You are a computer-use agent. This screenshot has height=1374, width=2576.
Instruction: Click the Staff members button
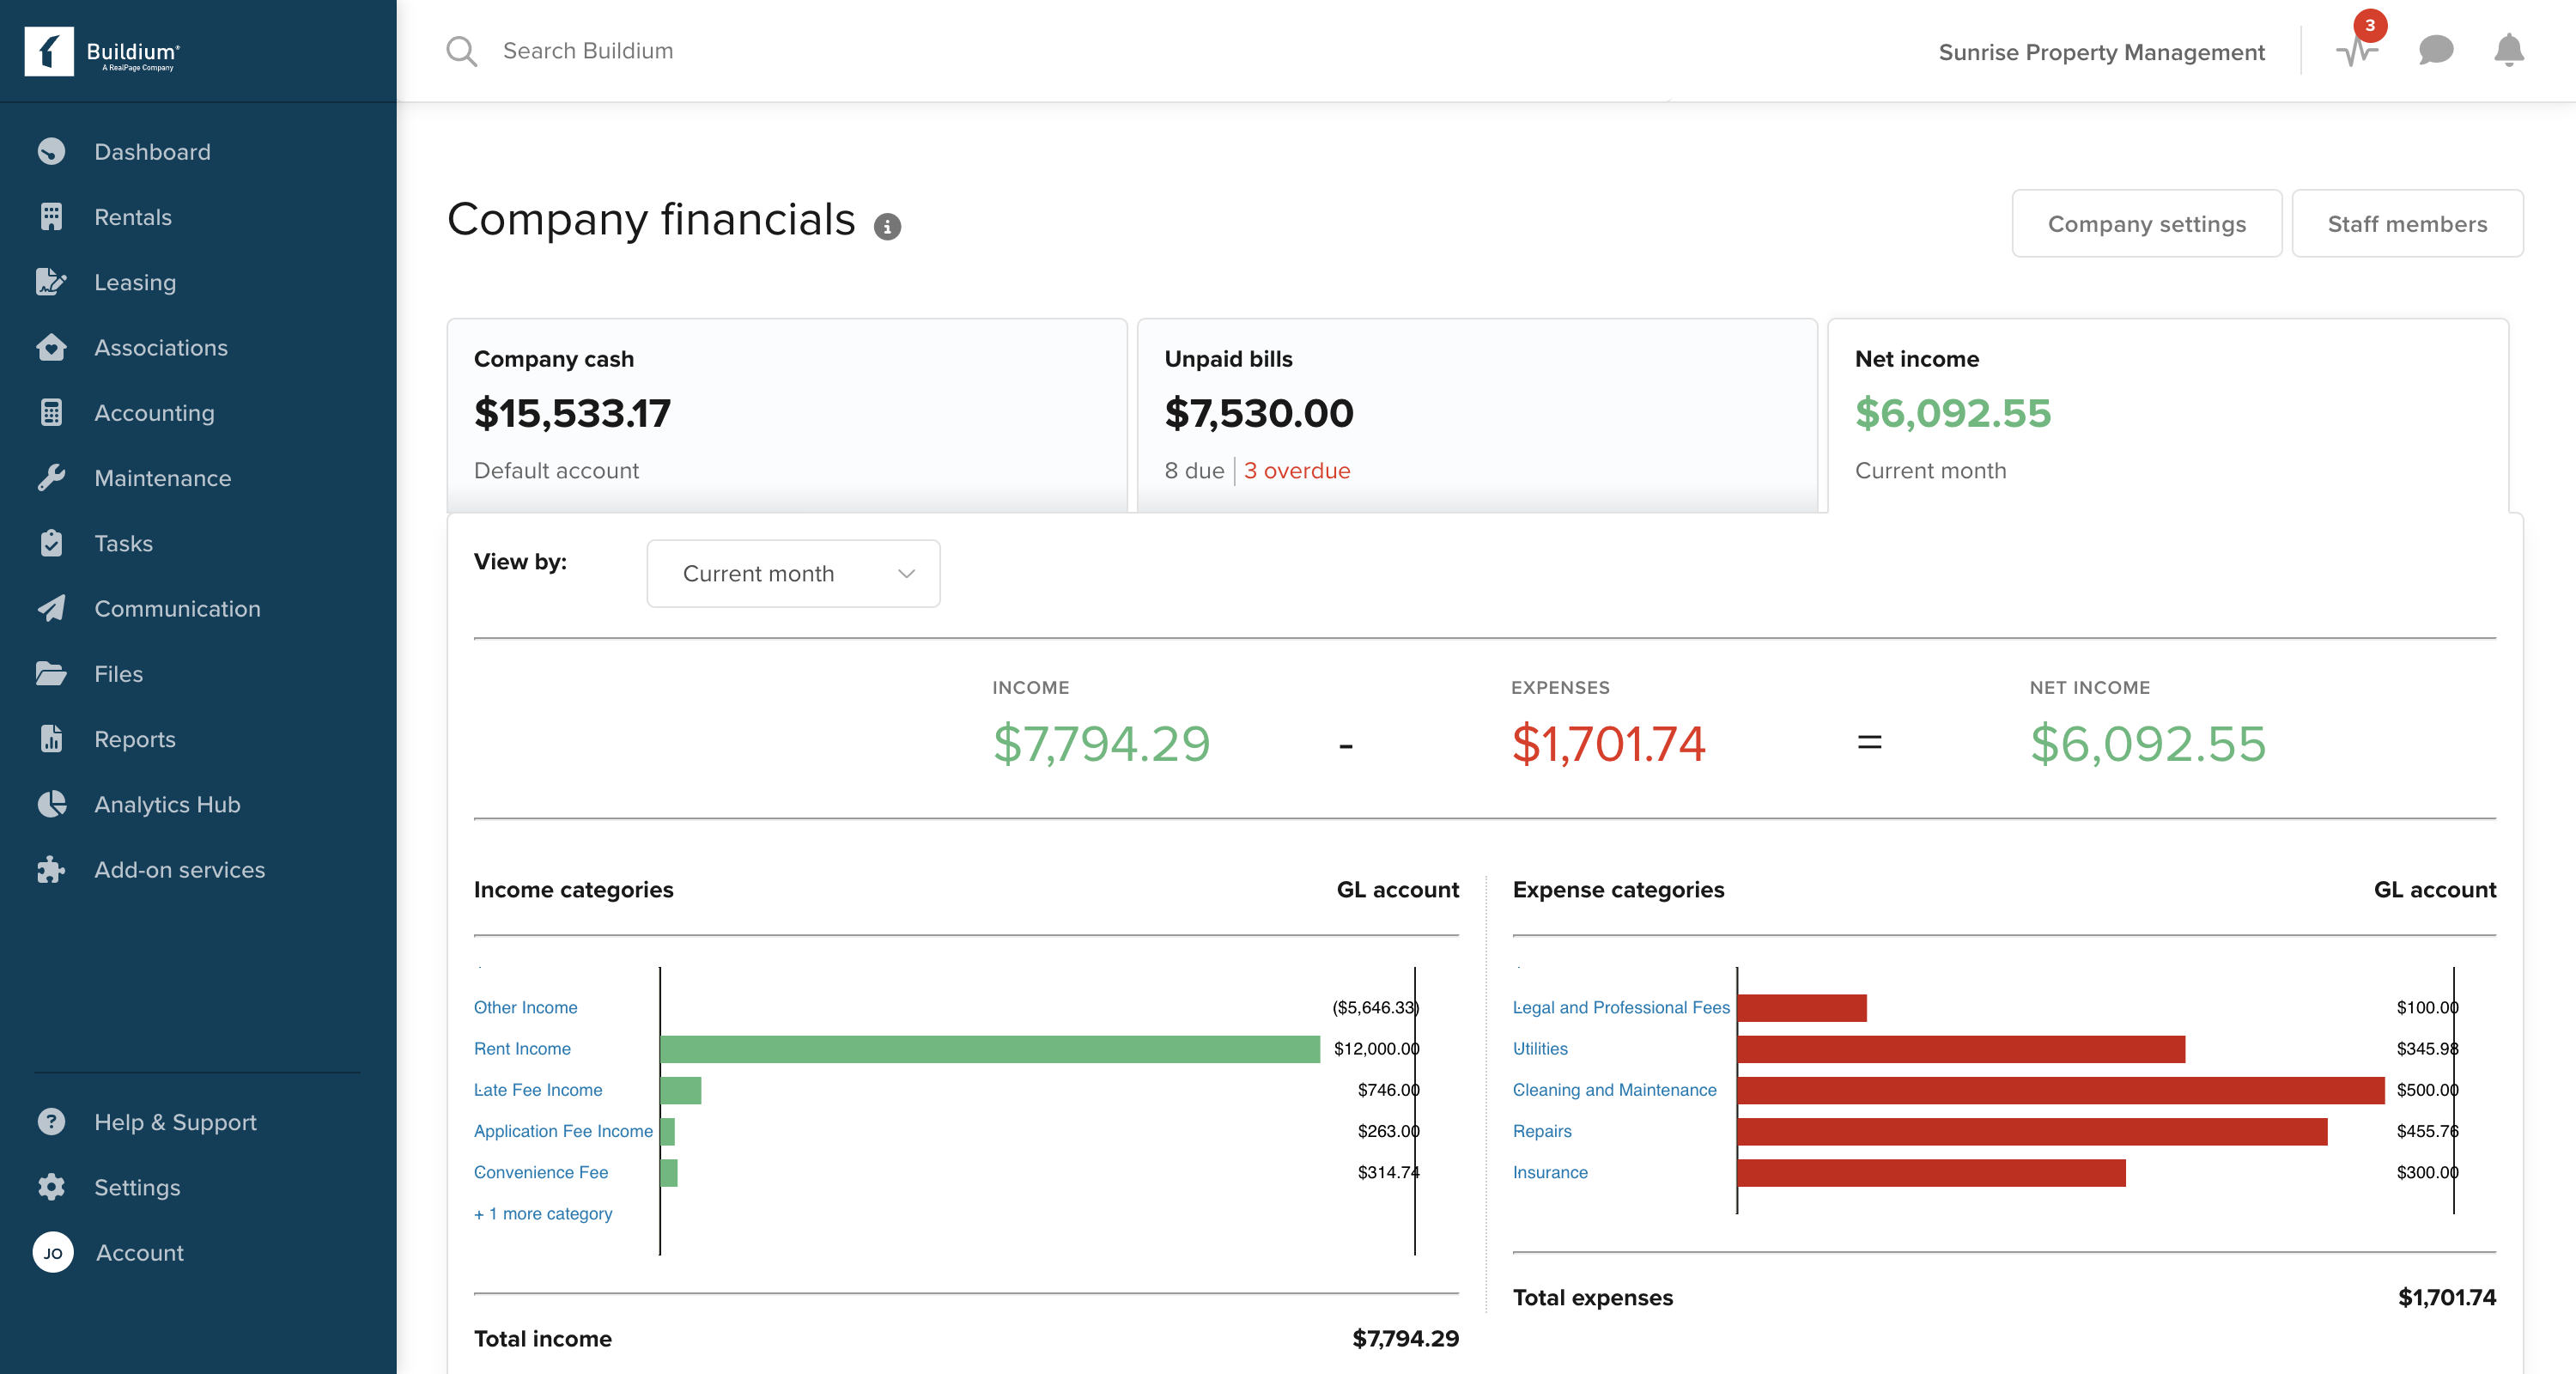2406,224
